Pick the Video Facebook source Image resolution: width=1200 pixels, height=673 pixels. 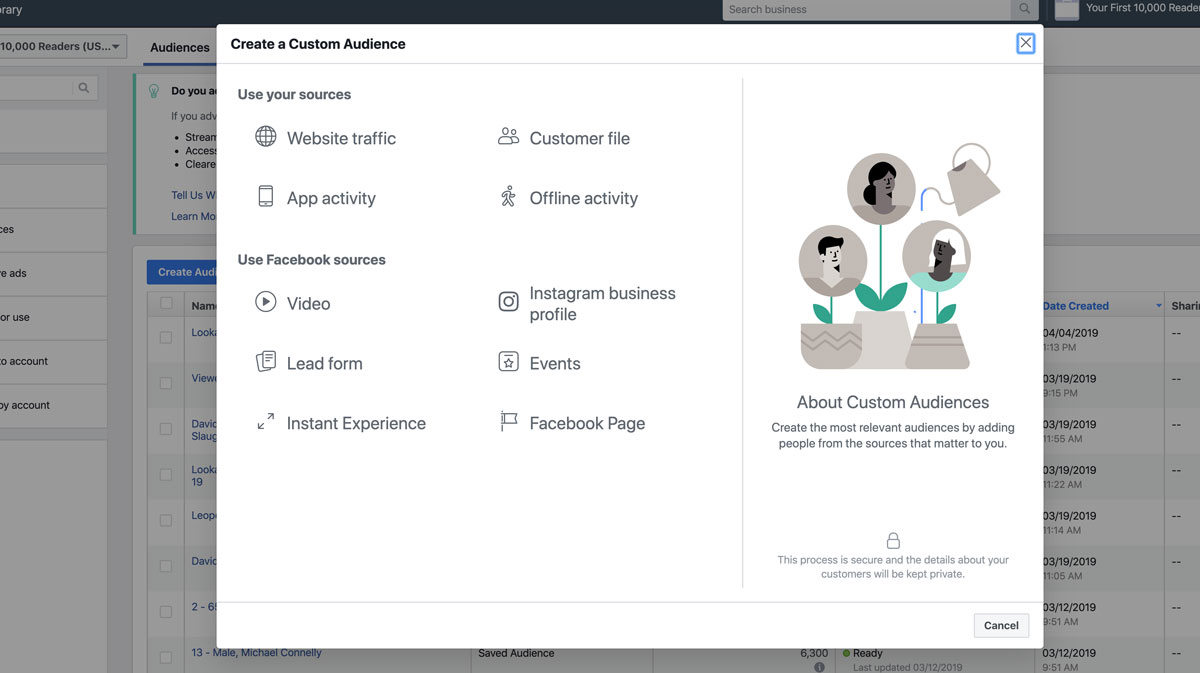308,303
